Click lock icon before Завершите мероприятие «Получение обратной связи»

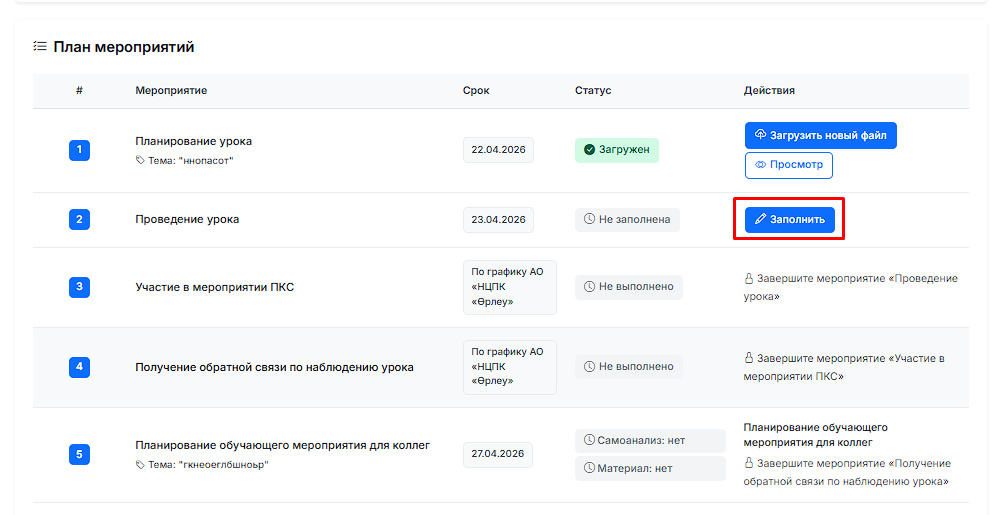click(749, 462)
